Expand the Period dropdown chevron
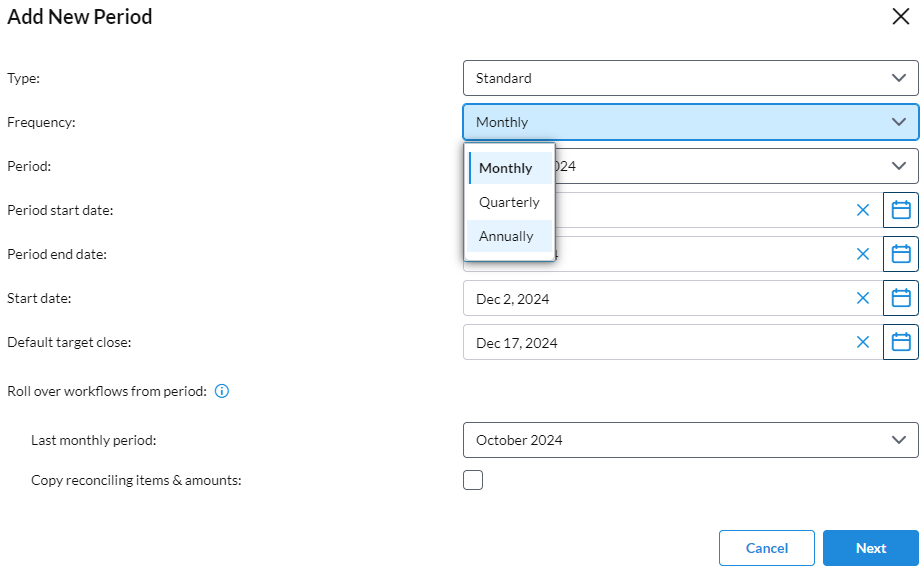The height and width of the screenshot is (570, 924). click(x=899, y=166)
